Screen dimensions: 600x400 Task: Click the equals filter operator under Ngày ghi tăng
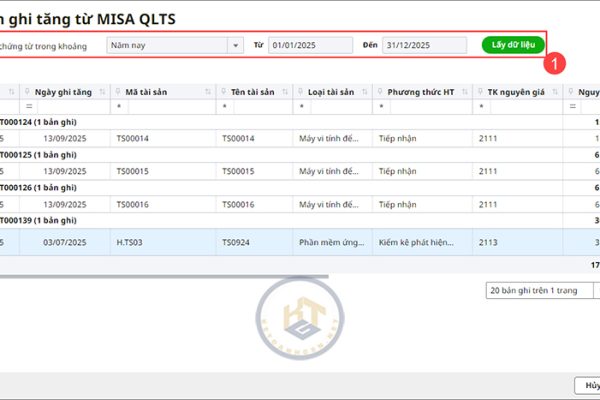click(30, 106)
